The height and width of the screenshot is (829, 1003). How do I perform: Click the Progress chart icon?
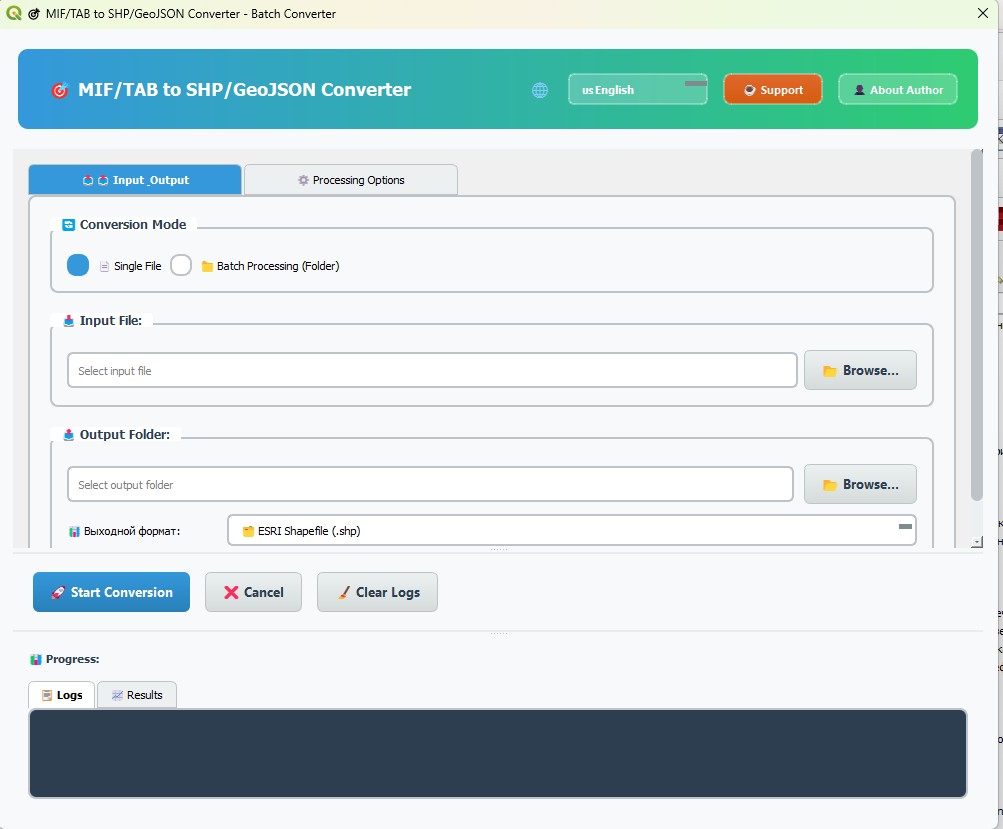36,659
